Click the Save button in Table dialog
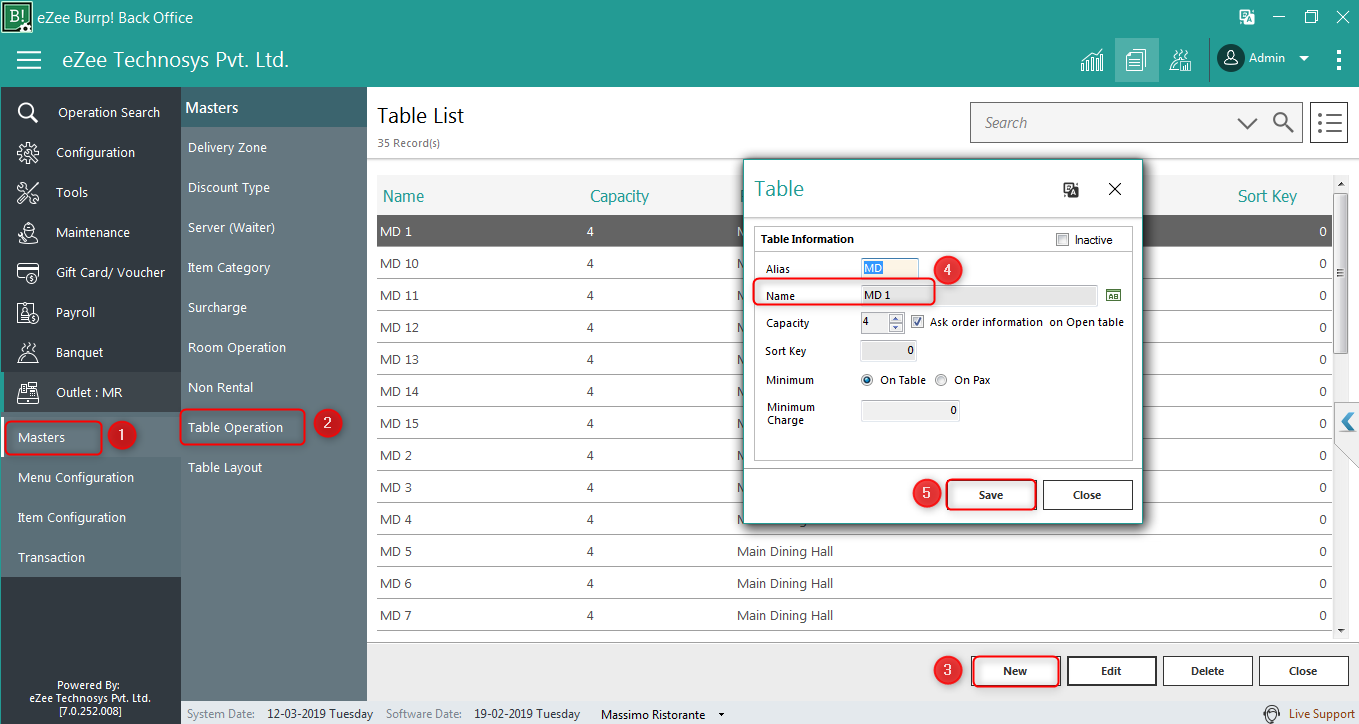Viewport: 1359px width, 724px height. [991, 495]
